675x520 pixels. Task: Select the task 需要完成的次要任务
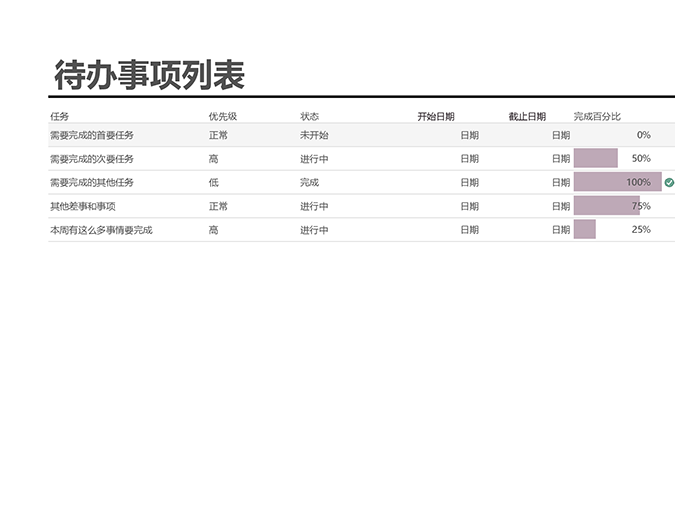pyautogui.click(x=92, y=159)
